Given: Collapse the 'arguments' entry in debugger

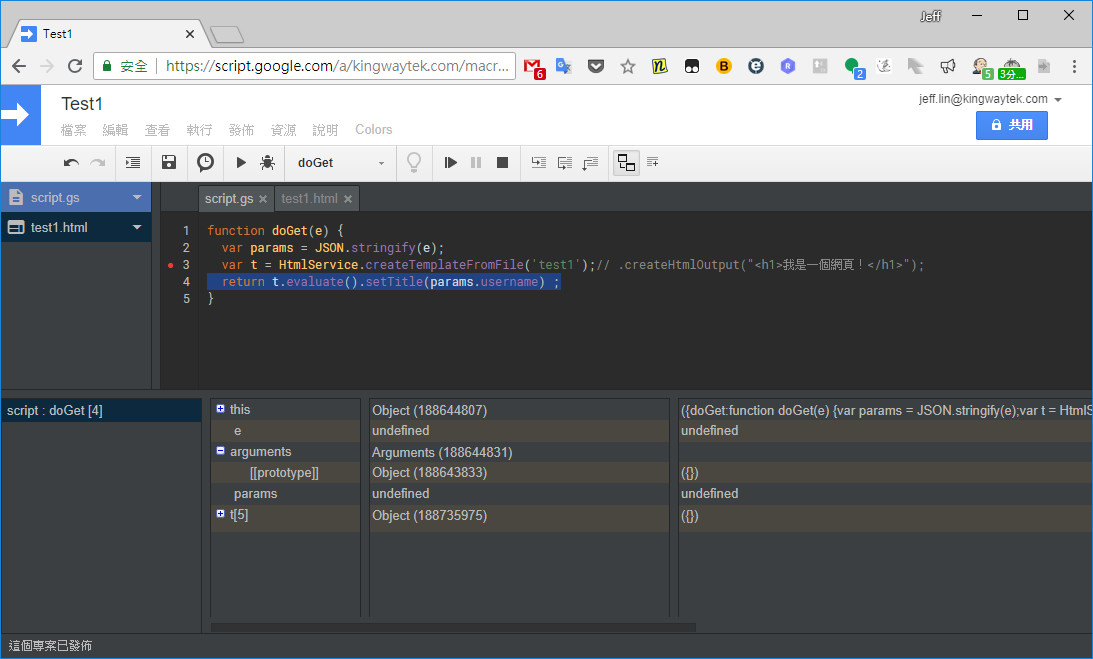Looking at the screenshot, I should click(219, 451).
